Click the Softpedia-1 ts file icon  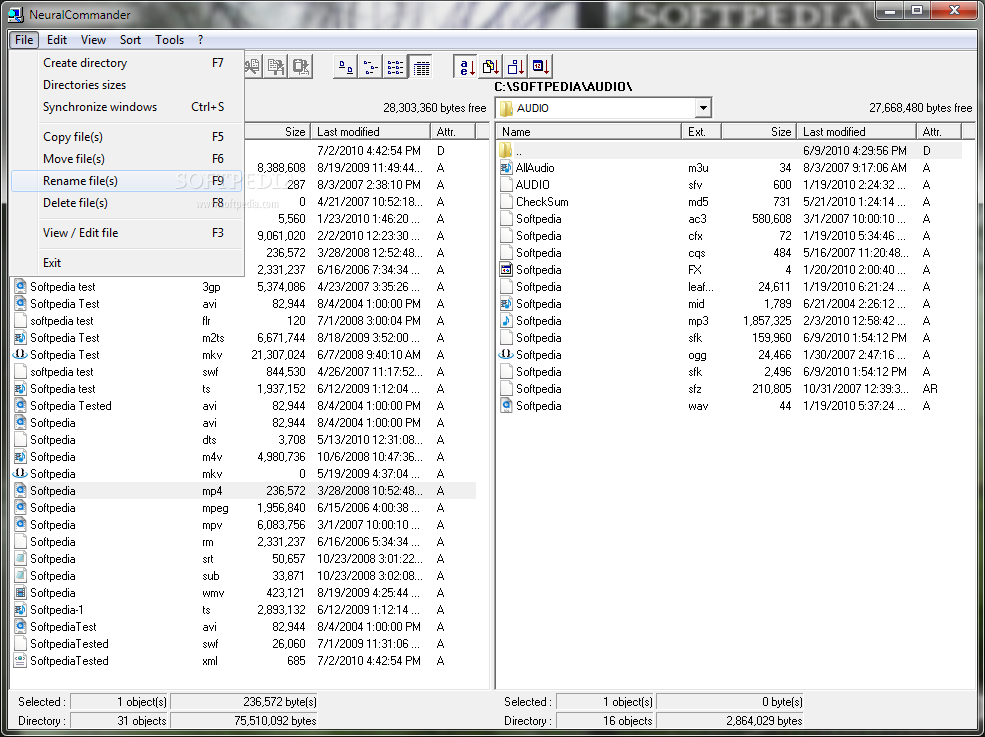(20, 609)
